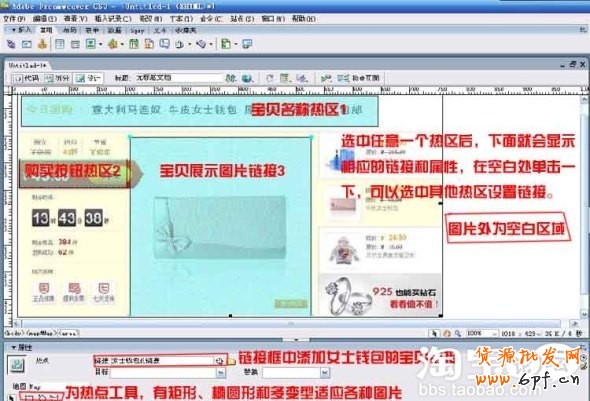Viewport: 590px width, 401px height.
Task: Open the Target (目标) dropdown
Action: click(x=221, y=373)
